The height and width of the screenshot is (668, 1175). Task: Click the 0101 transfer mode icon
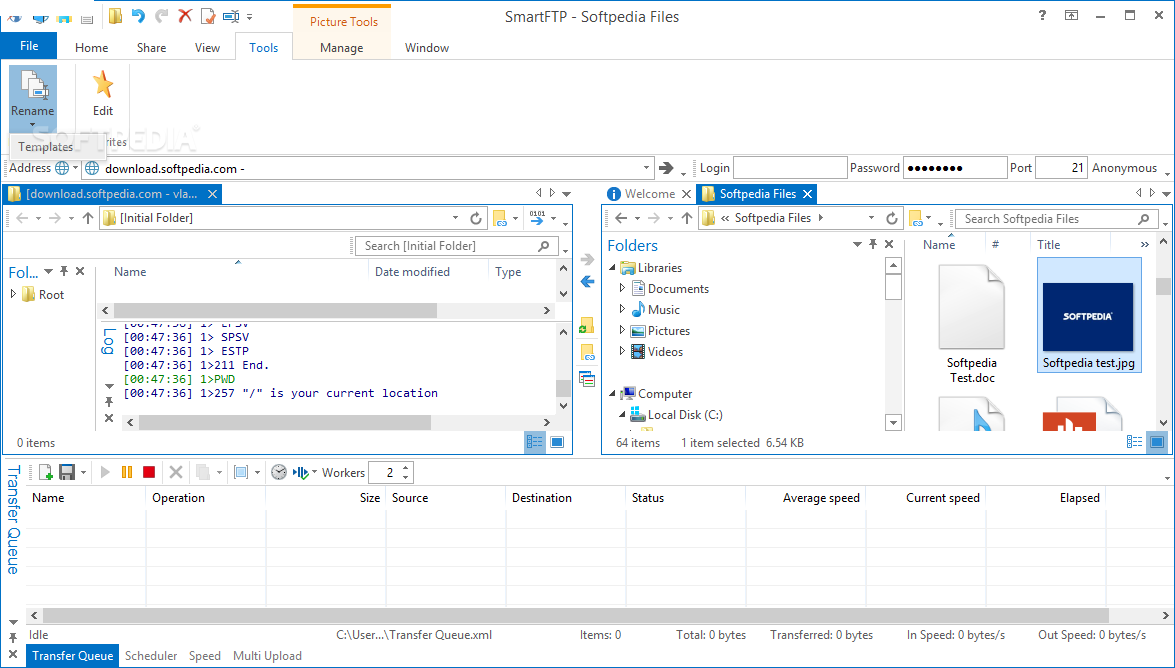pyautogui.click(x=537, y=217)
